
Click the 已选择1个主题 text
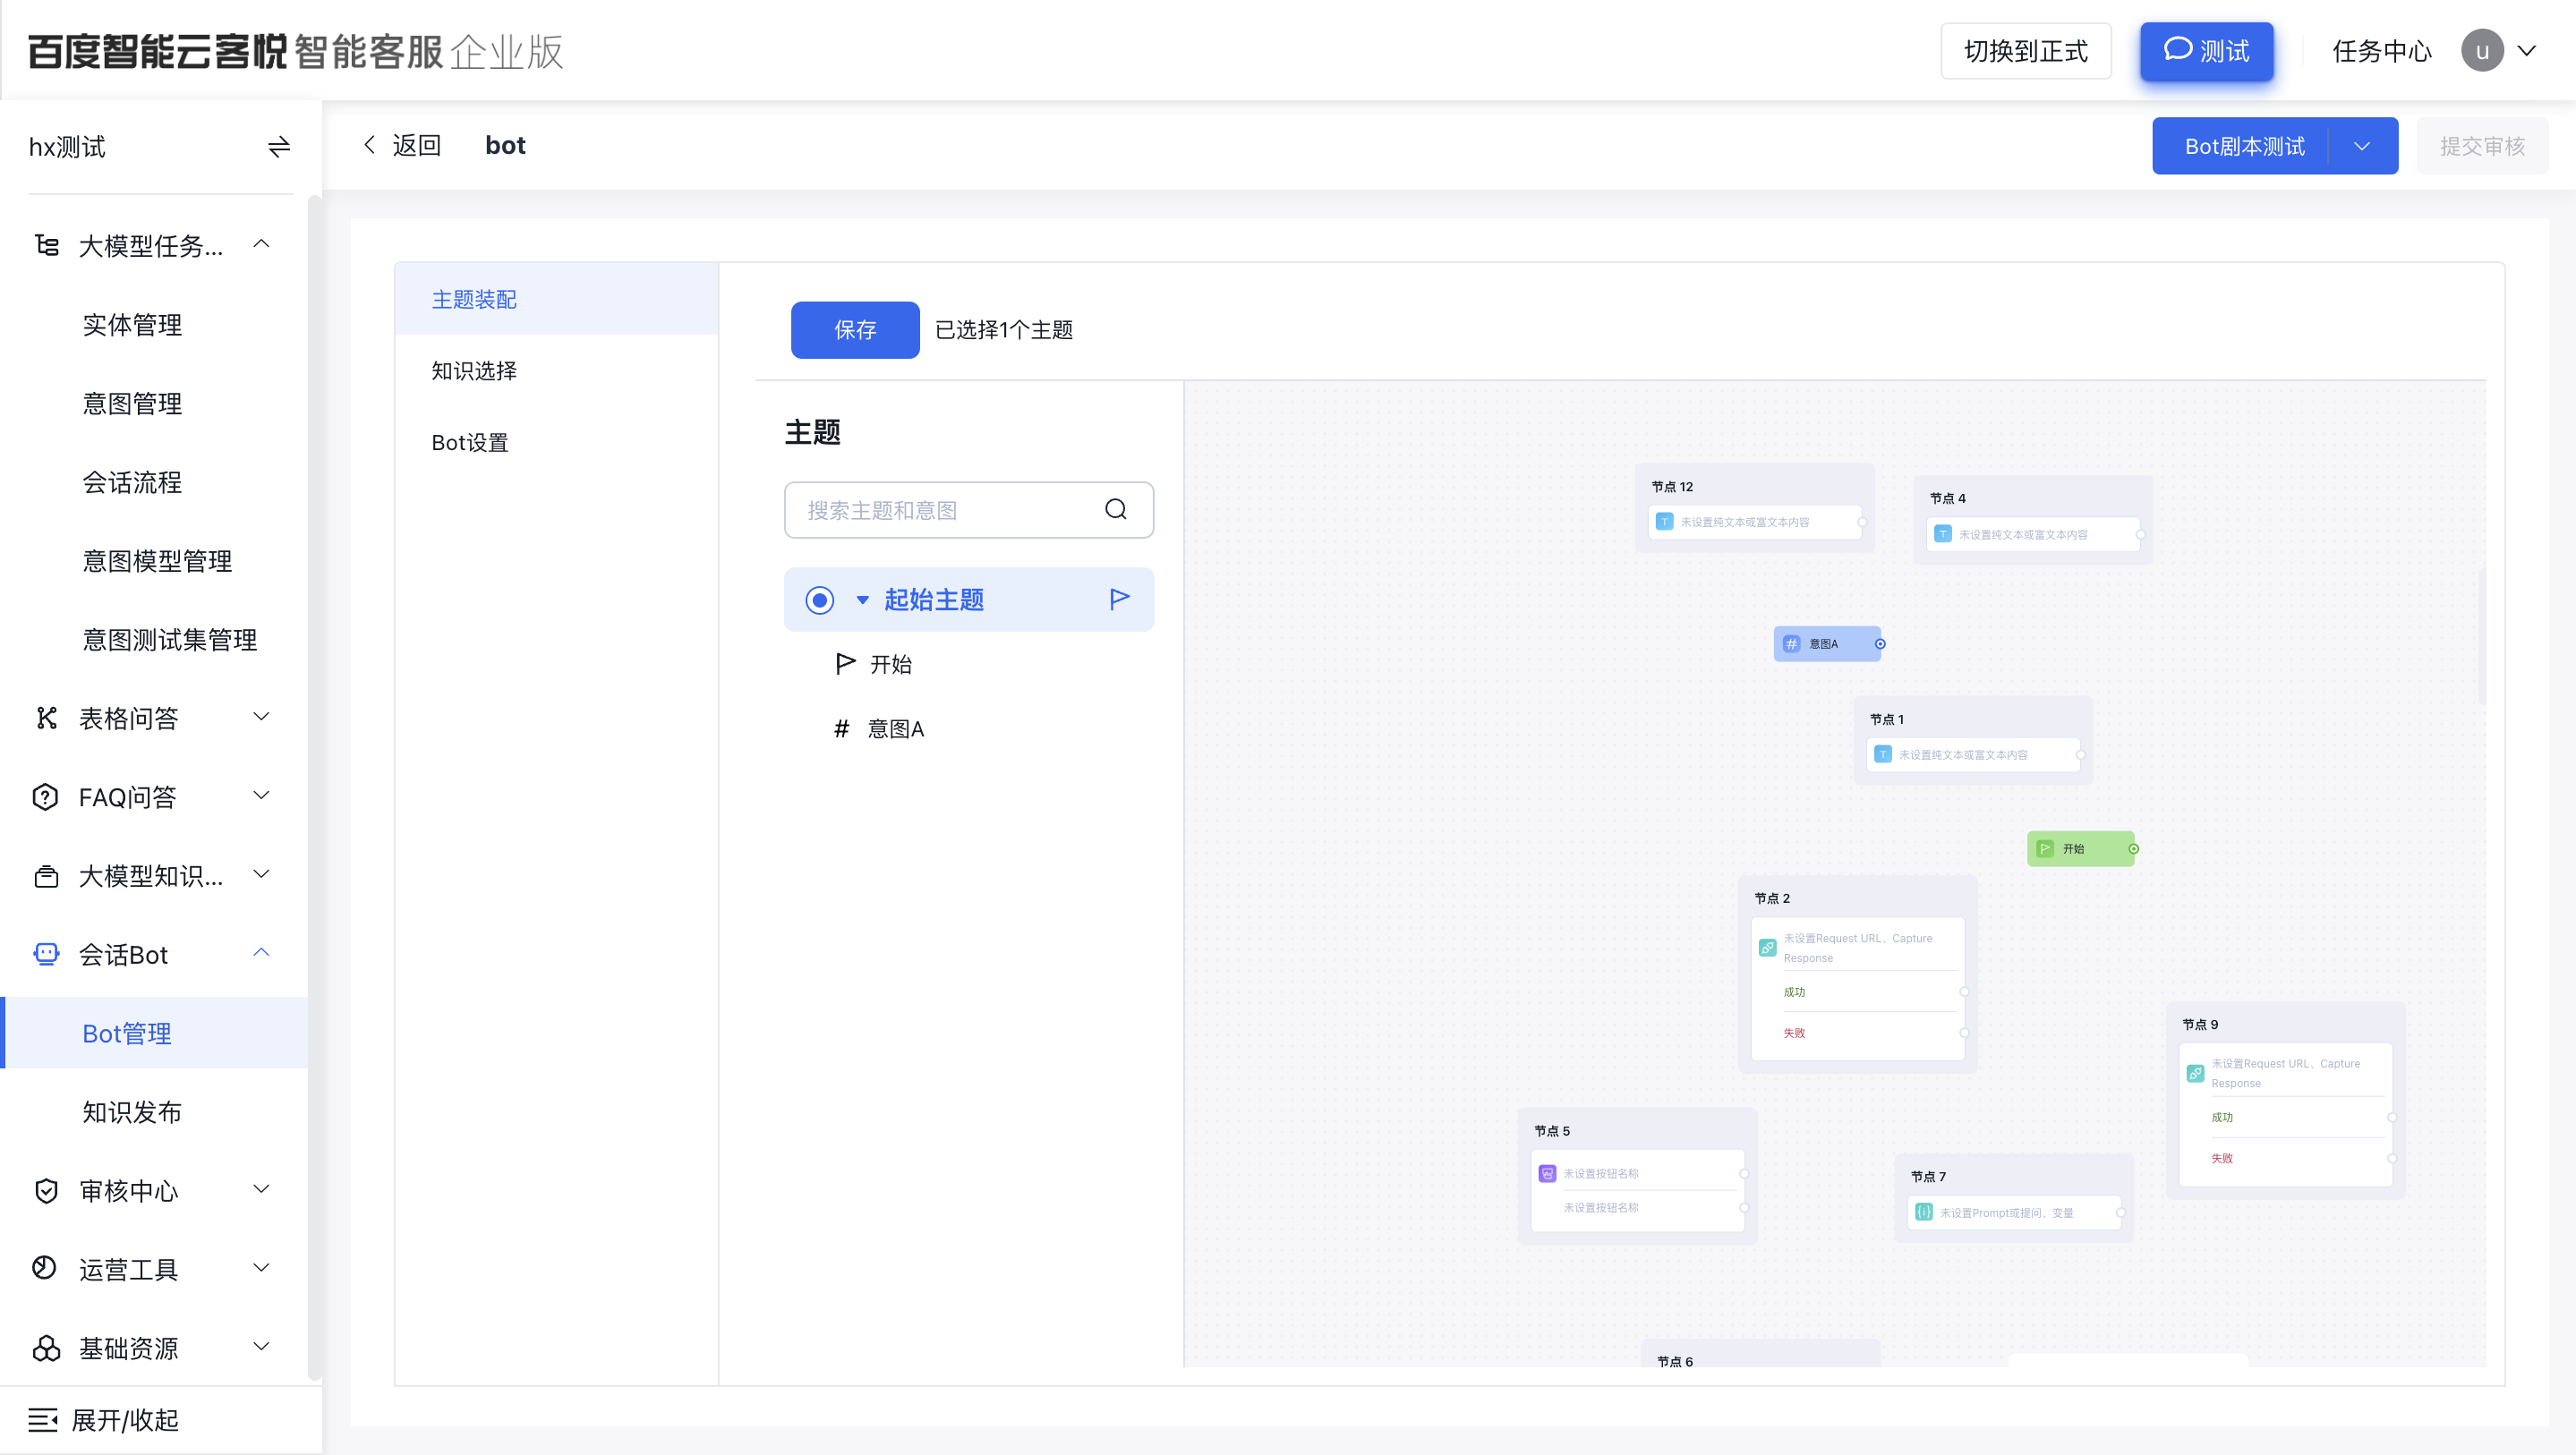1004,330
